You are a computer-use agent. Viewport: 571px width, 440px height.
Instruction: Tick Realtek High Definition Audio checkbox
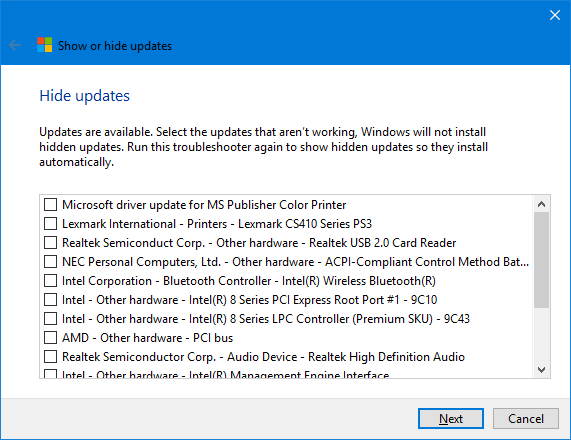tap(50, 357)
